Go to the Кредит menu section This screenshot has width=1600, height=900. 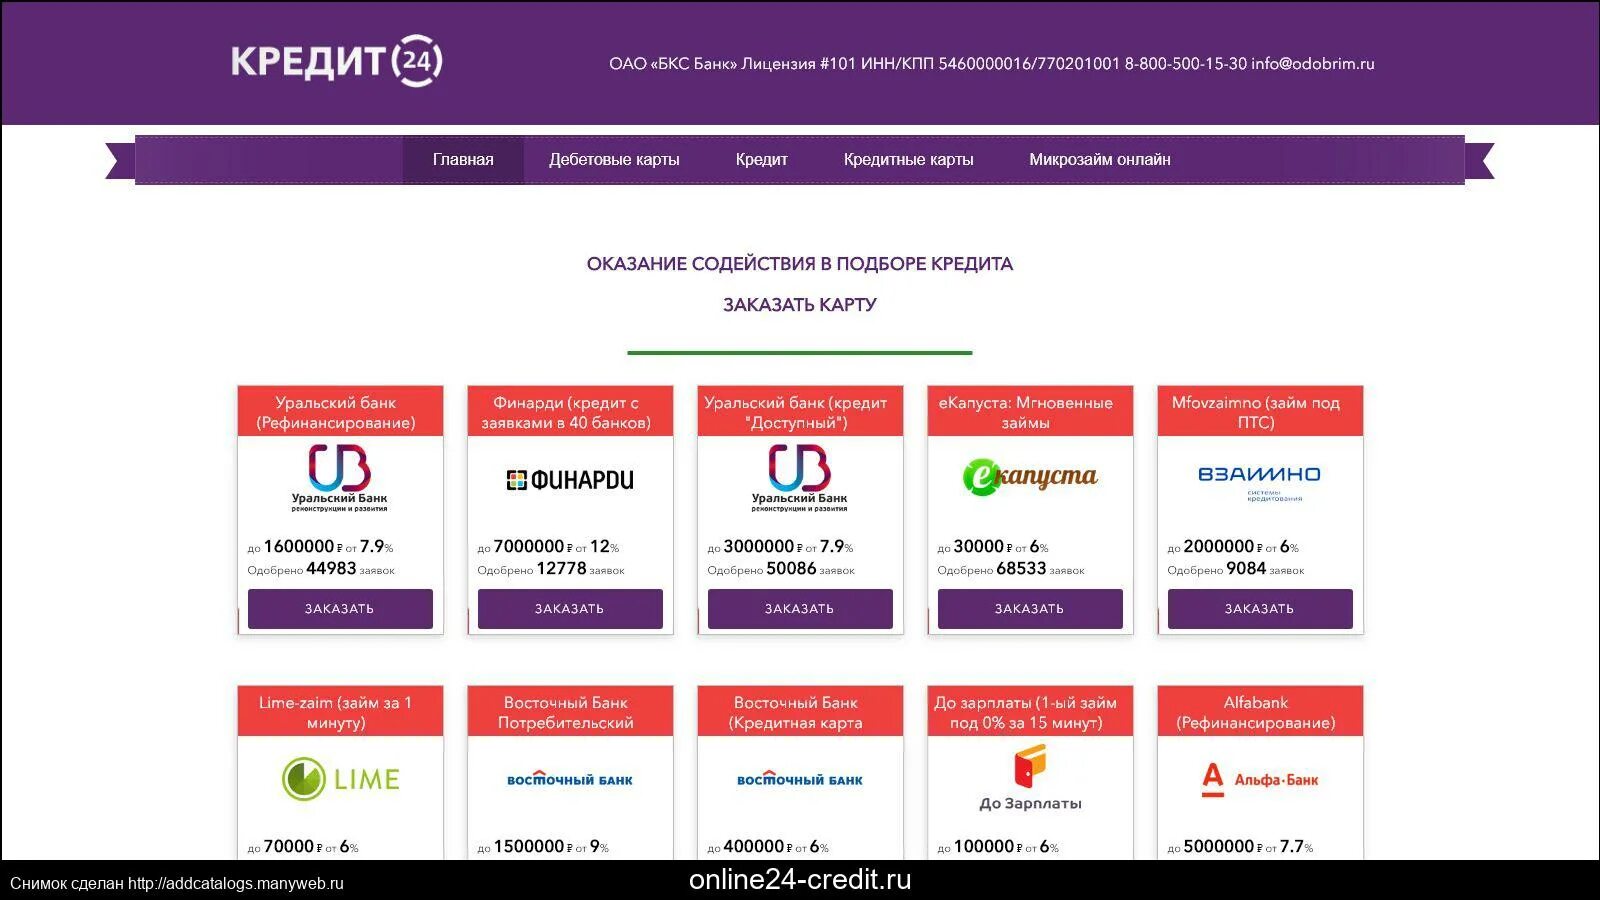point(761,160)
